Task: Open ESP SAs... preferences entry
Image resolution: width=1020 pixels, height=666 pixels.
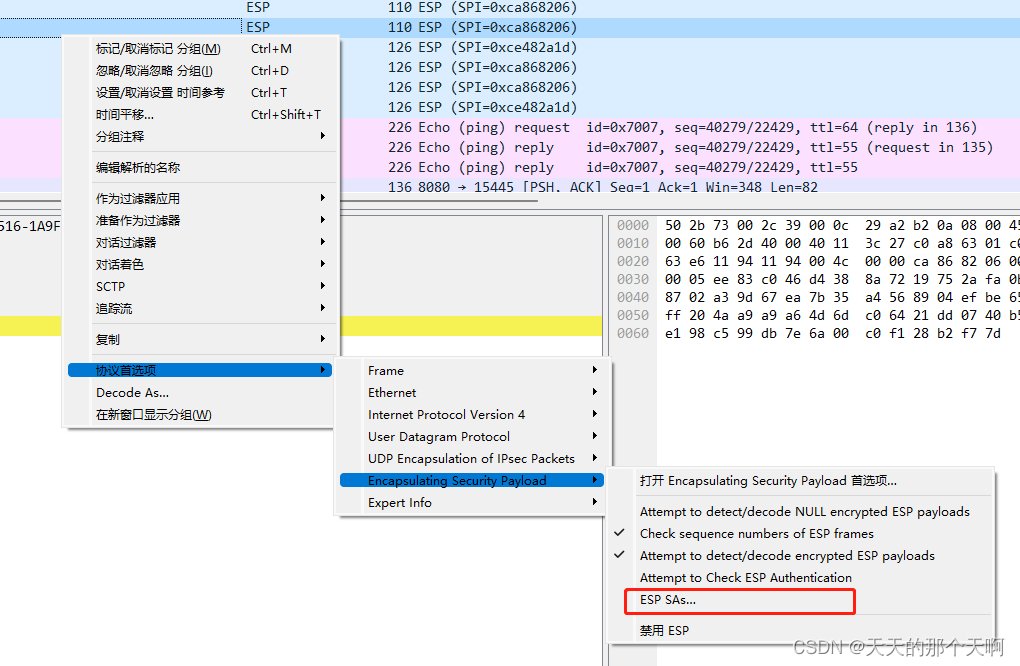Action: pyautogui.click(x=668, y=600)
